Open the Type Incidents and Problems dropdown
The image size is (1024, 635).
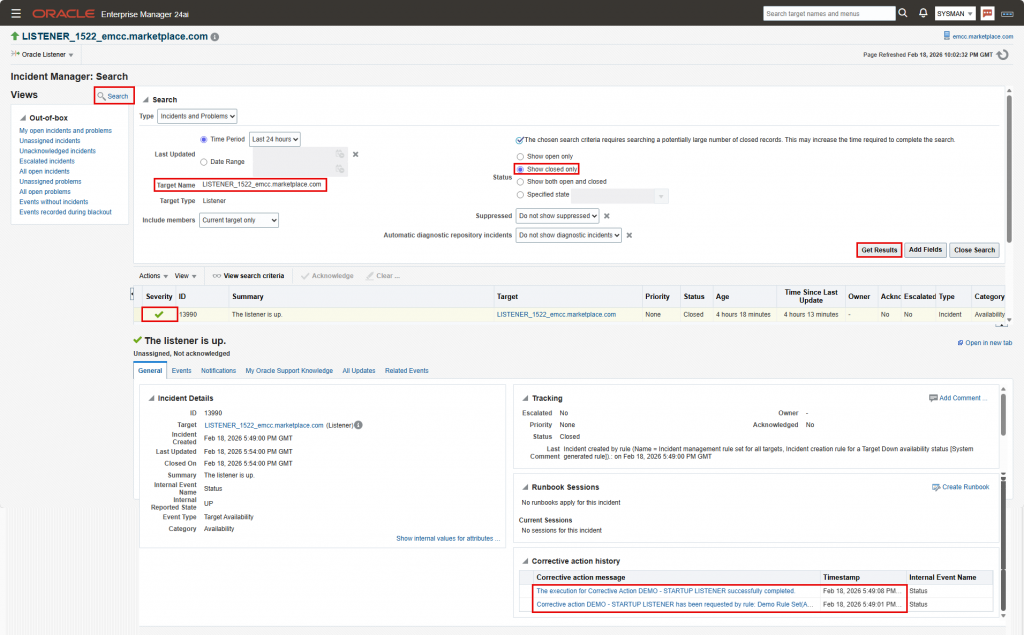pyautogui.click(x=198, y=117)
